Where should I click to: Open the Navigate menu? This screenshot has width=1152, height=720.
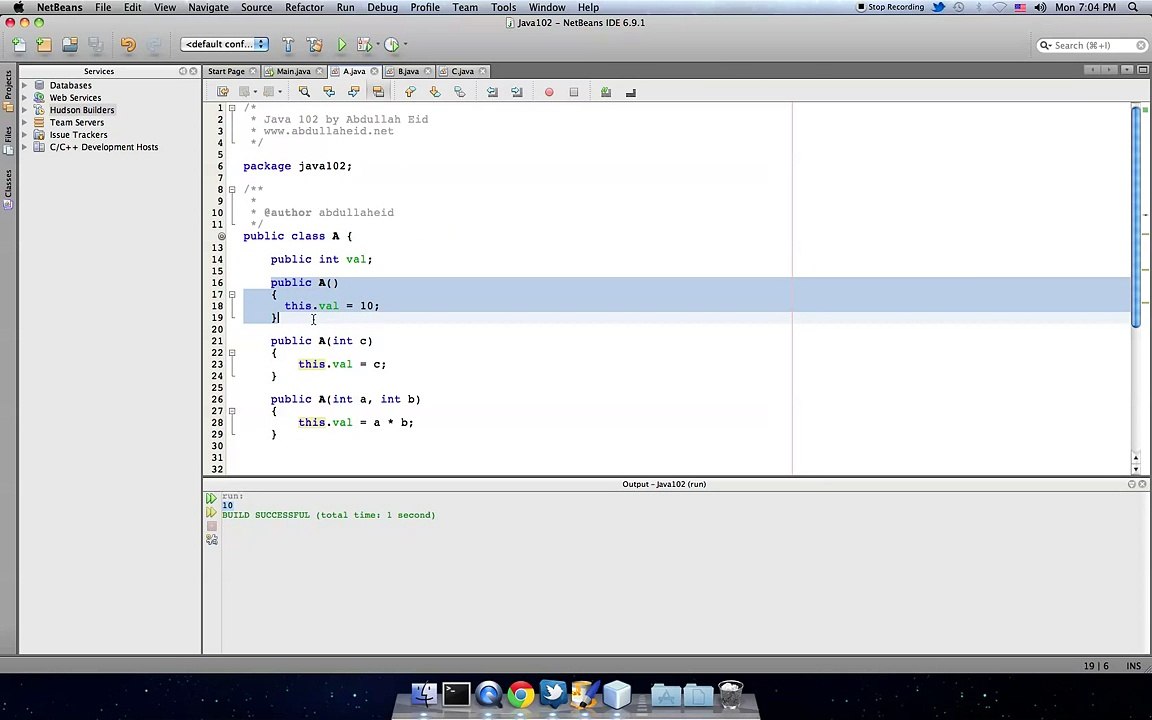(x=209, y=7)
